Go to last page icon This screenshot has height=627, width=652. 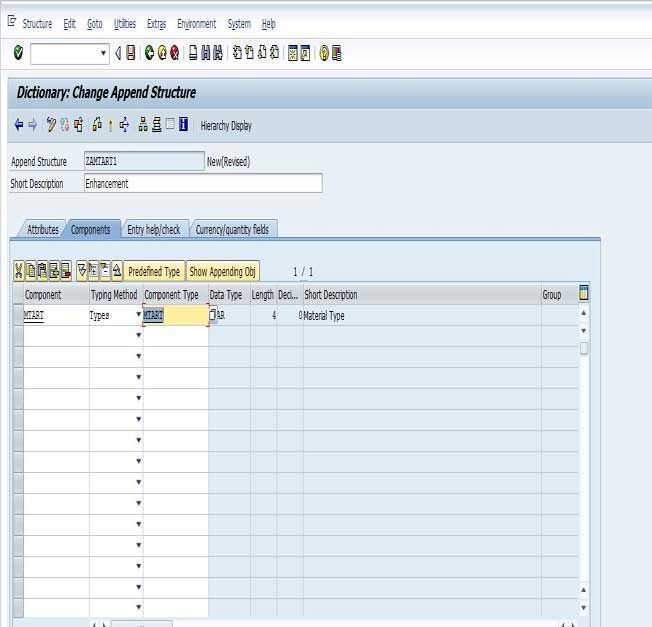pyautogui.click(x=274, y=53)
